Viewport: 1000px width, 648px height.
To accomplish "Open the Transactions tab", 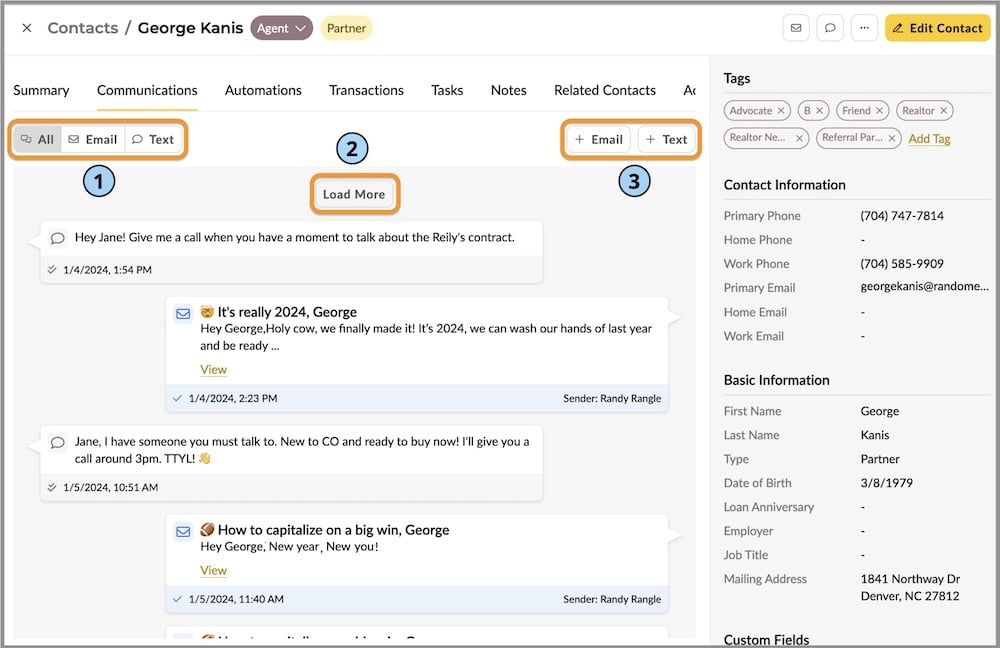I will 366,90.
